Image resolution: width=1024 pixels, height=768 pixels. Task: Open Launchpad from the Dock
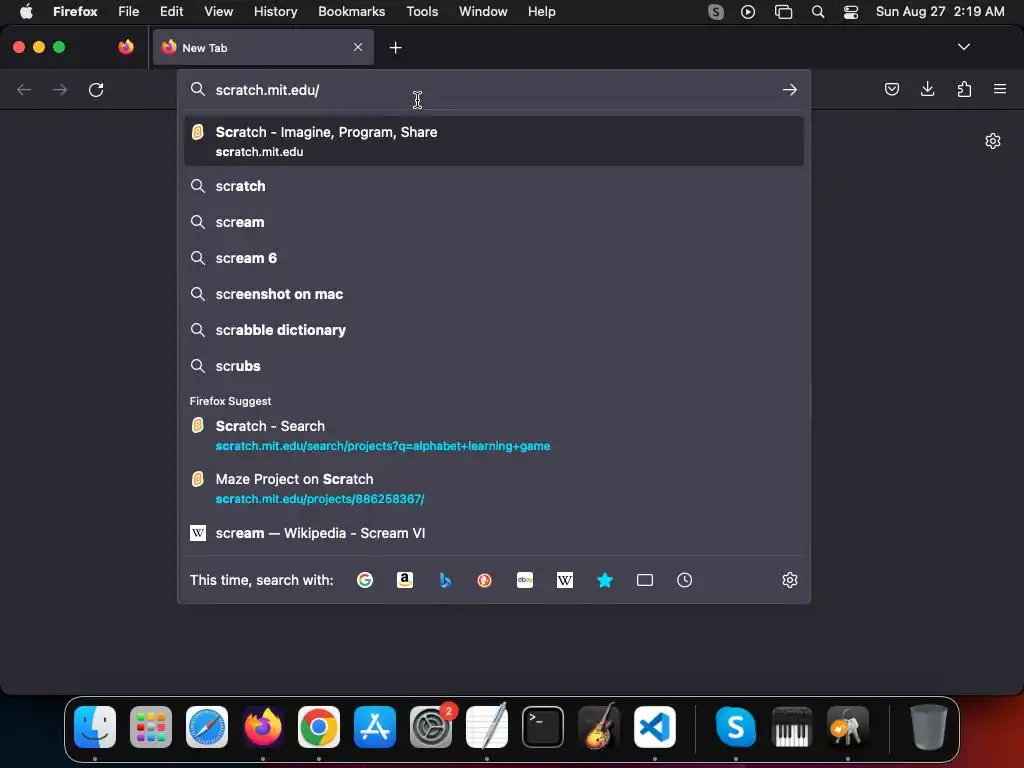click(x=151, y=727)
